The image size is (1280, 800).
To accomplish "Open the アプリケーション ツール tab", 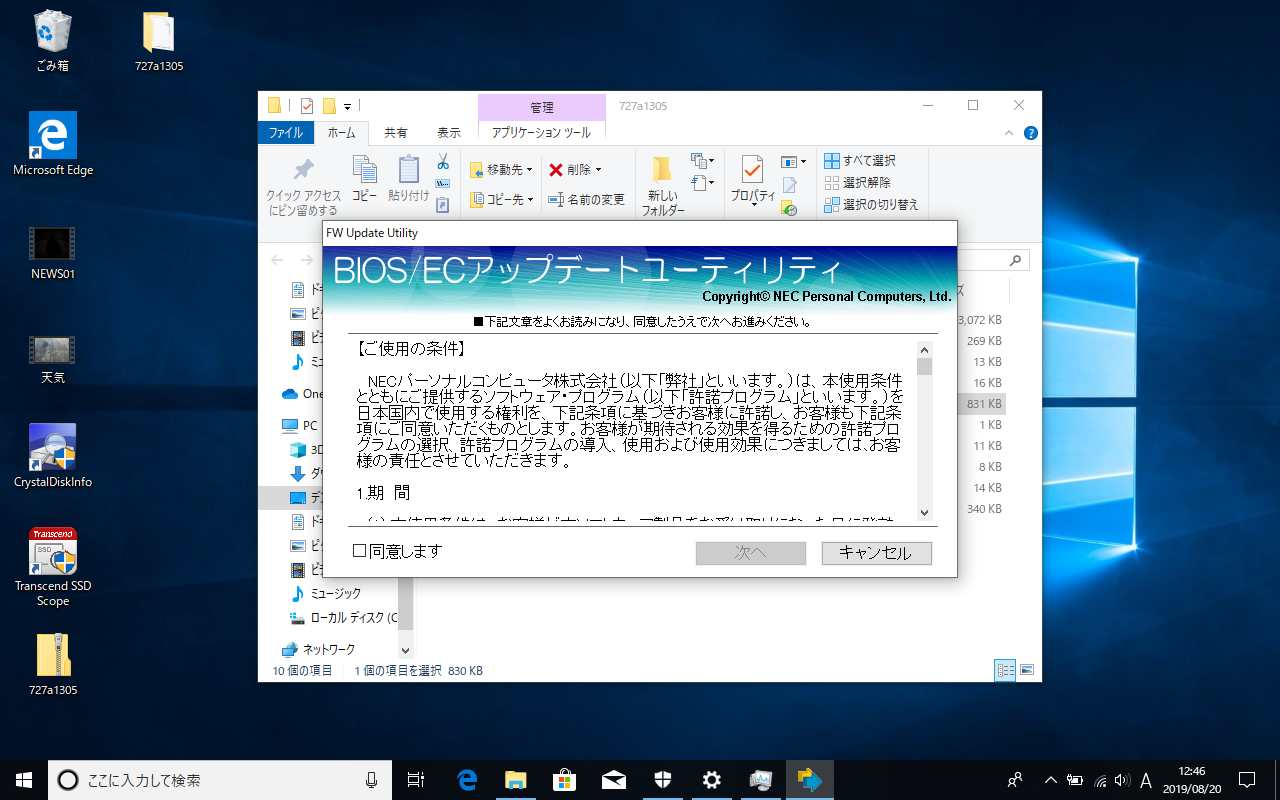I will coord(541,132).
